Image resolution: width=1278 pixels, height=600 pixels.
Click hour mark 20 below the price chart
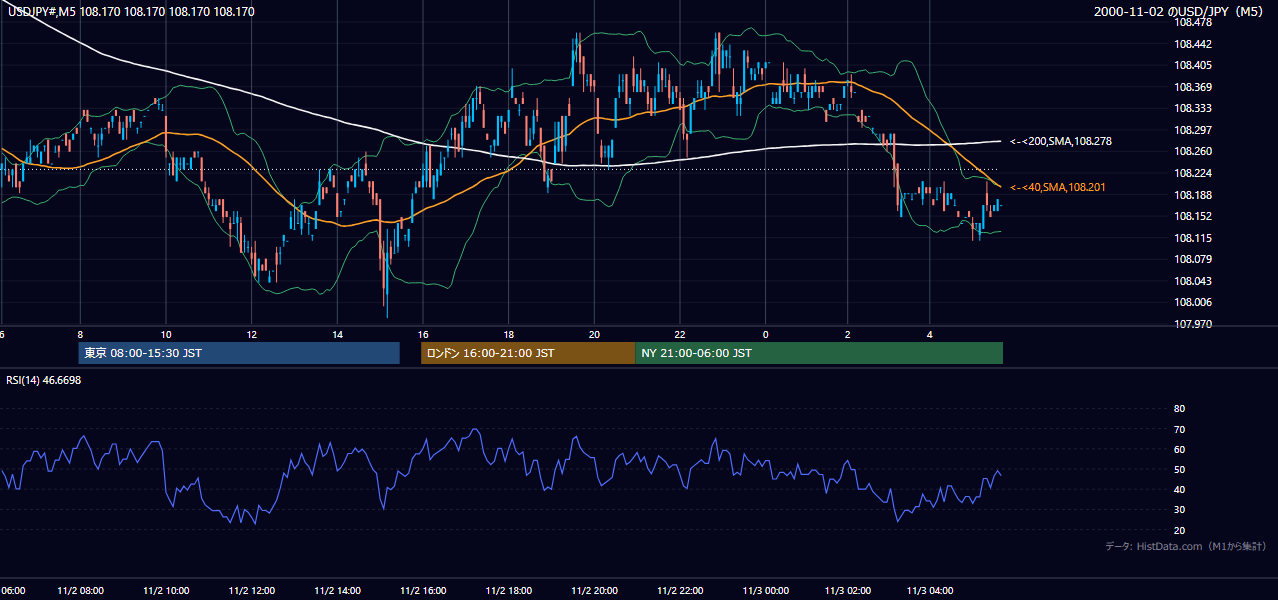(x=594, y=334)
